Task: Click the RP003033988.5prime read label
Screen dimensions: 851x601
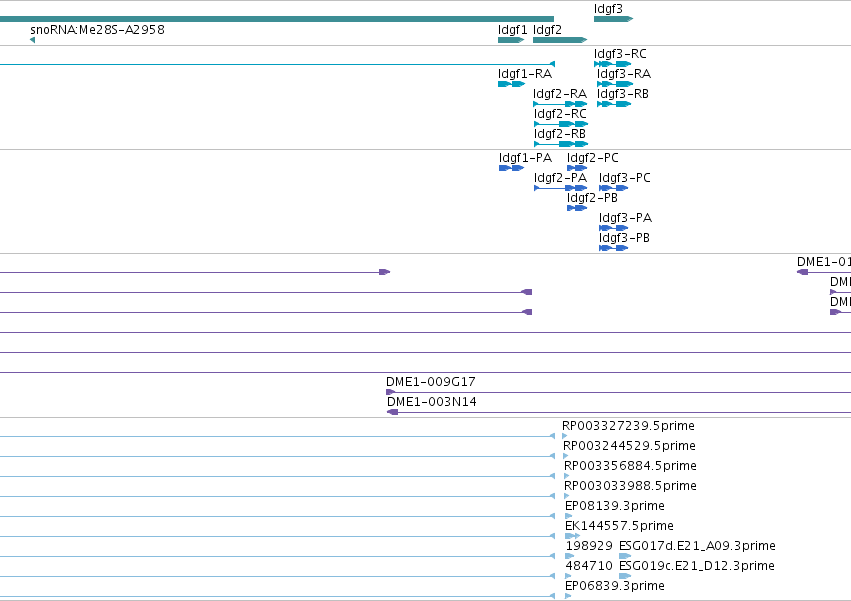Action: [x=631, y=486]
